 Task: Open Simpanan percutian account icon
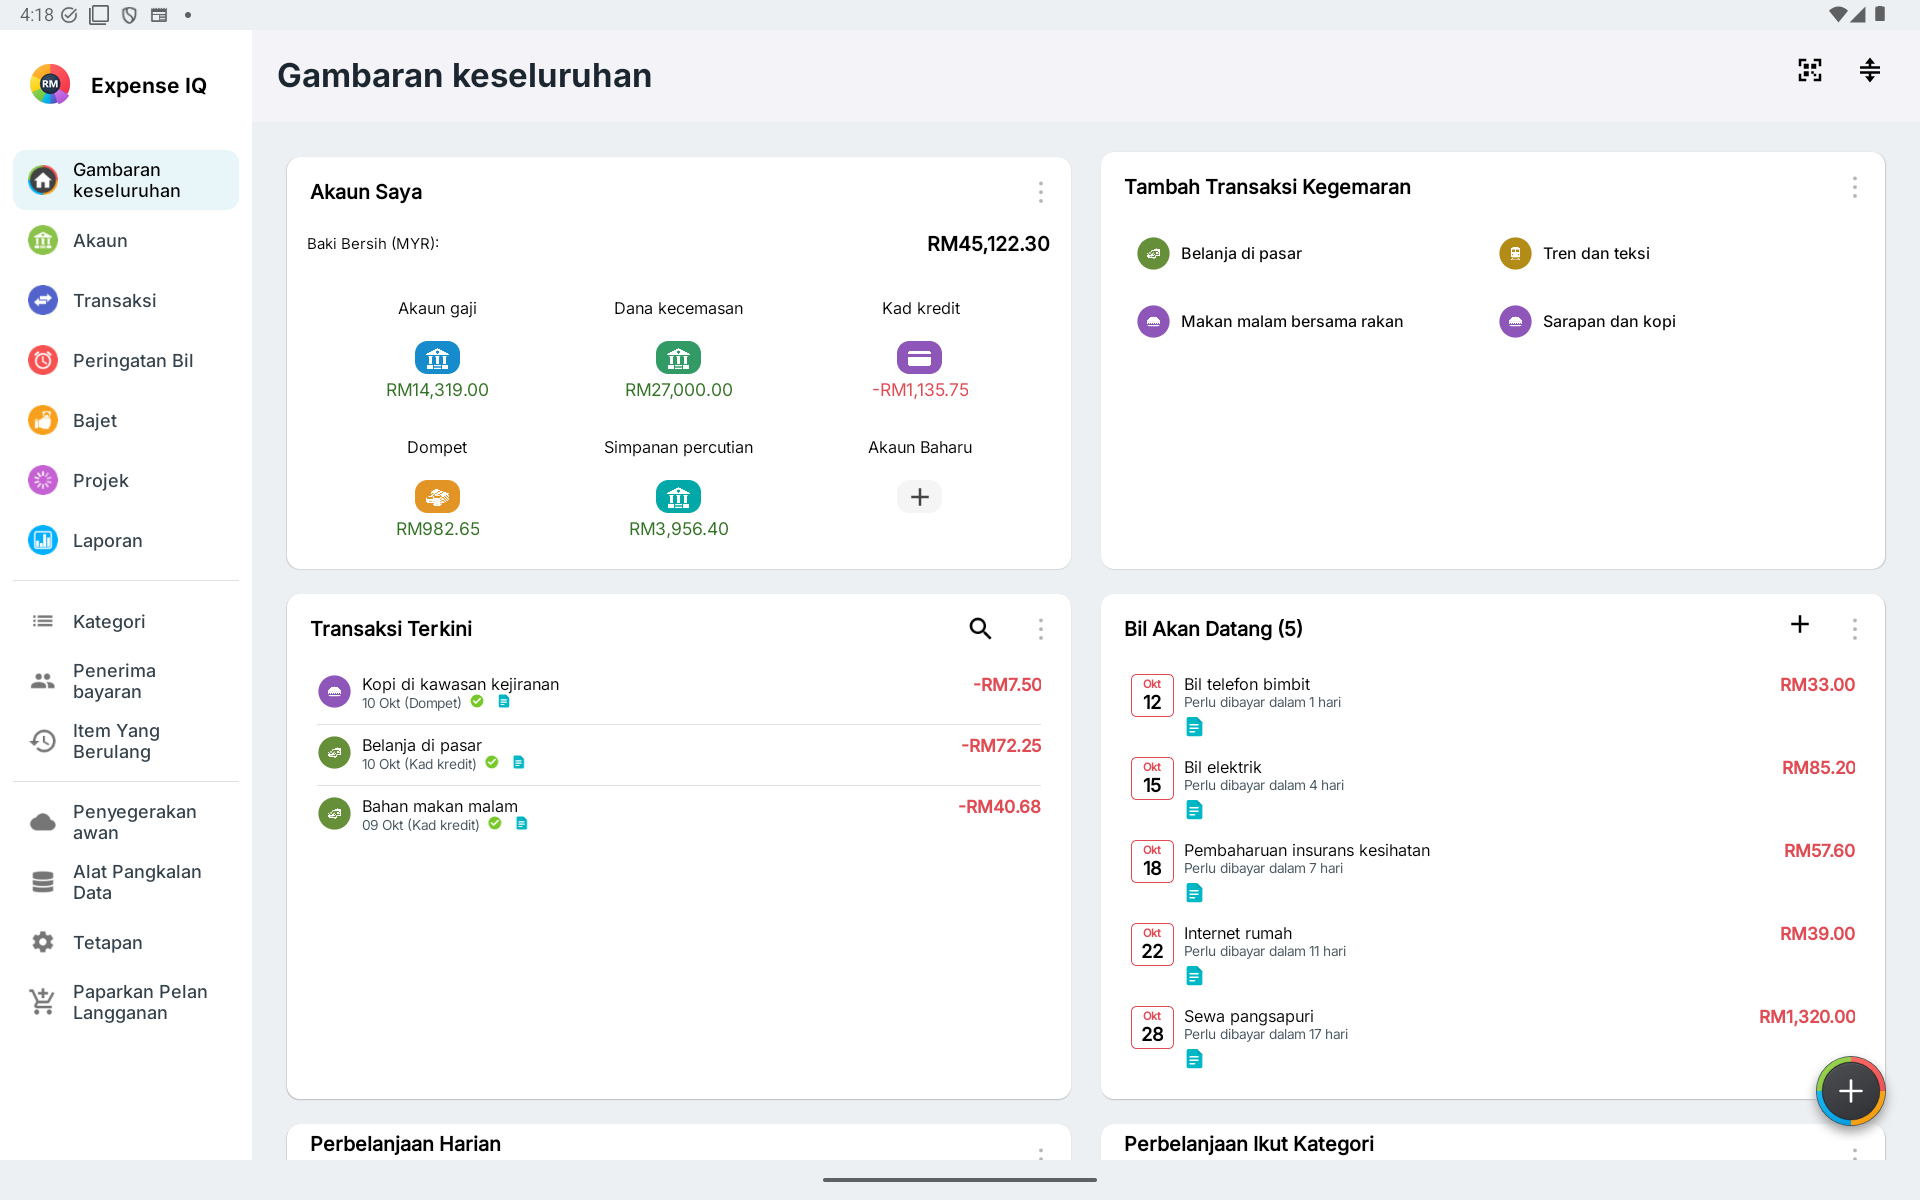678,496
